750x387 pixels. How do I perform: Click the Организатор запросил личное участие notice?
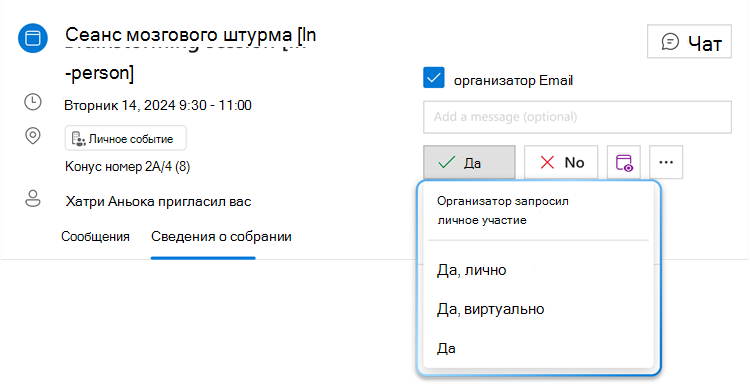click(503, 210)
